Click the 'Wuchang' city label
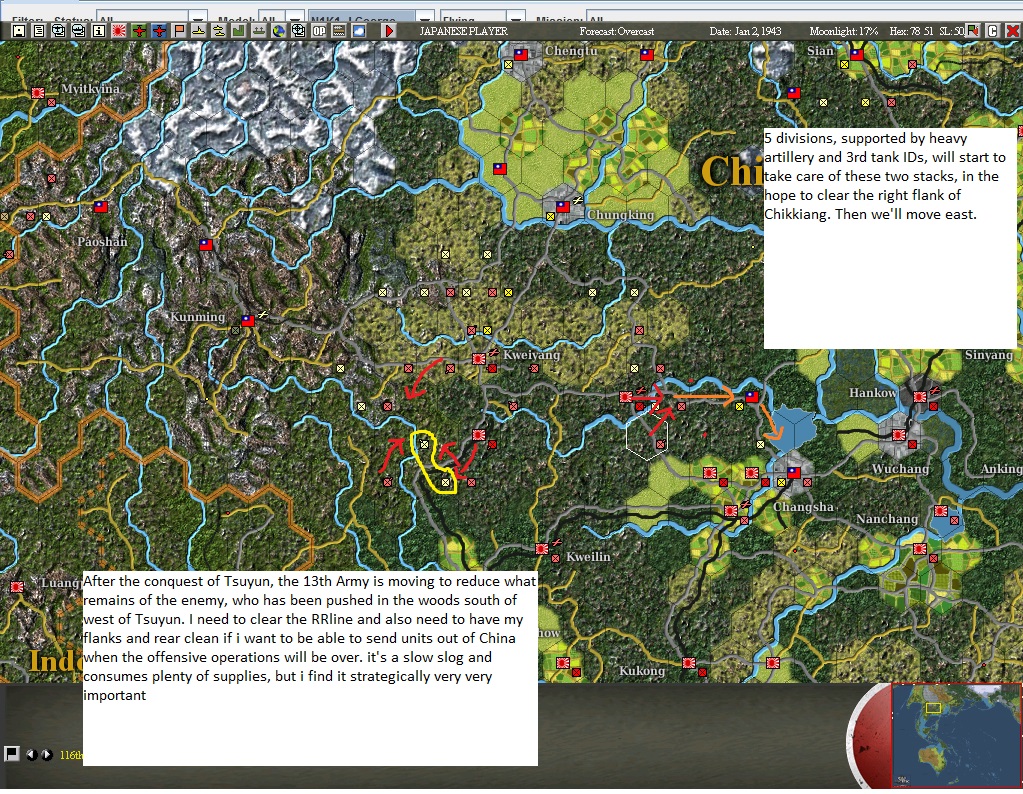Image resolution: width=1023 pixels, height=794 pixels. click(x=900, y=469)
